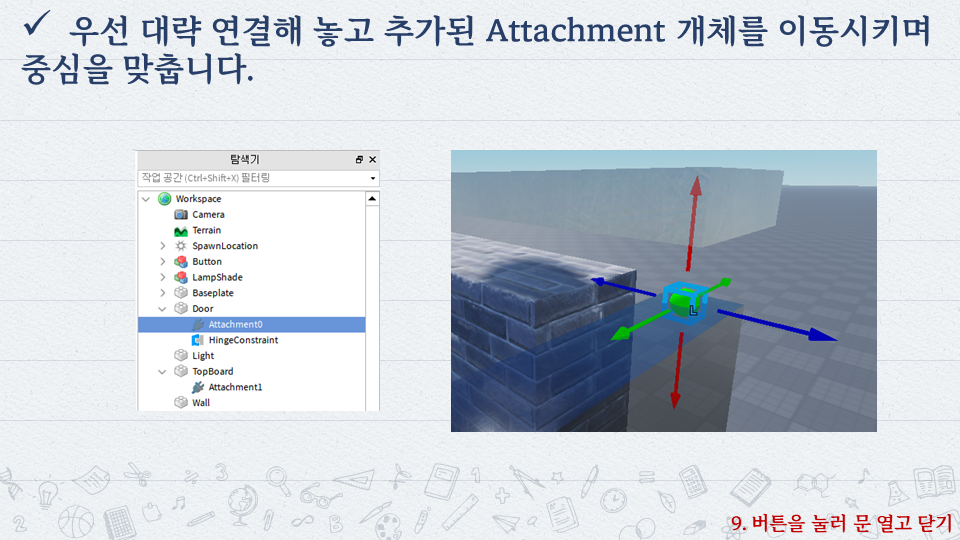Click the HingeConstraint icon

pos(197,340)
